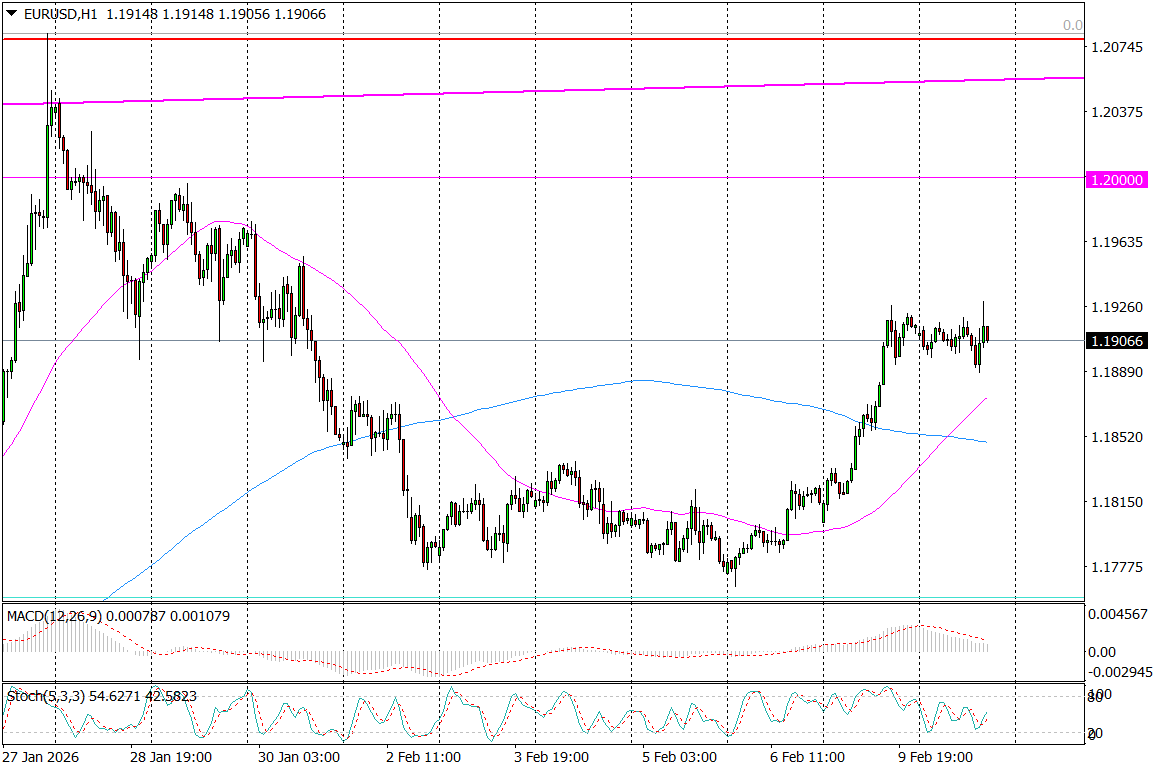
Task: Click the grey 0.0 label at top right
Action: (x=1072, y=26)
